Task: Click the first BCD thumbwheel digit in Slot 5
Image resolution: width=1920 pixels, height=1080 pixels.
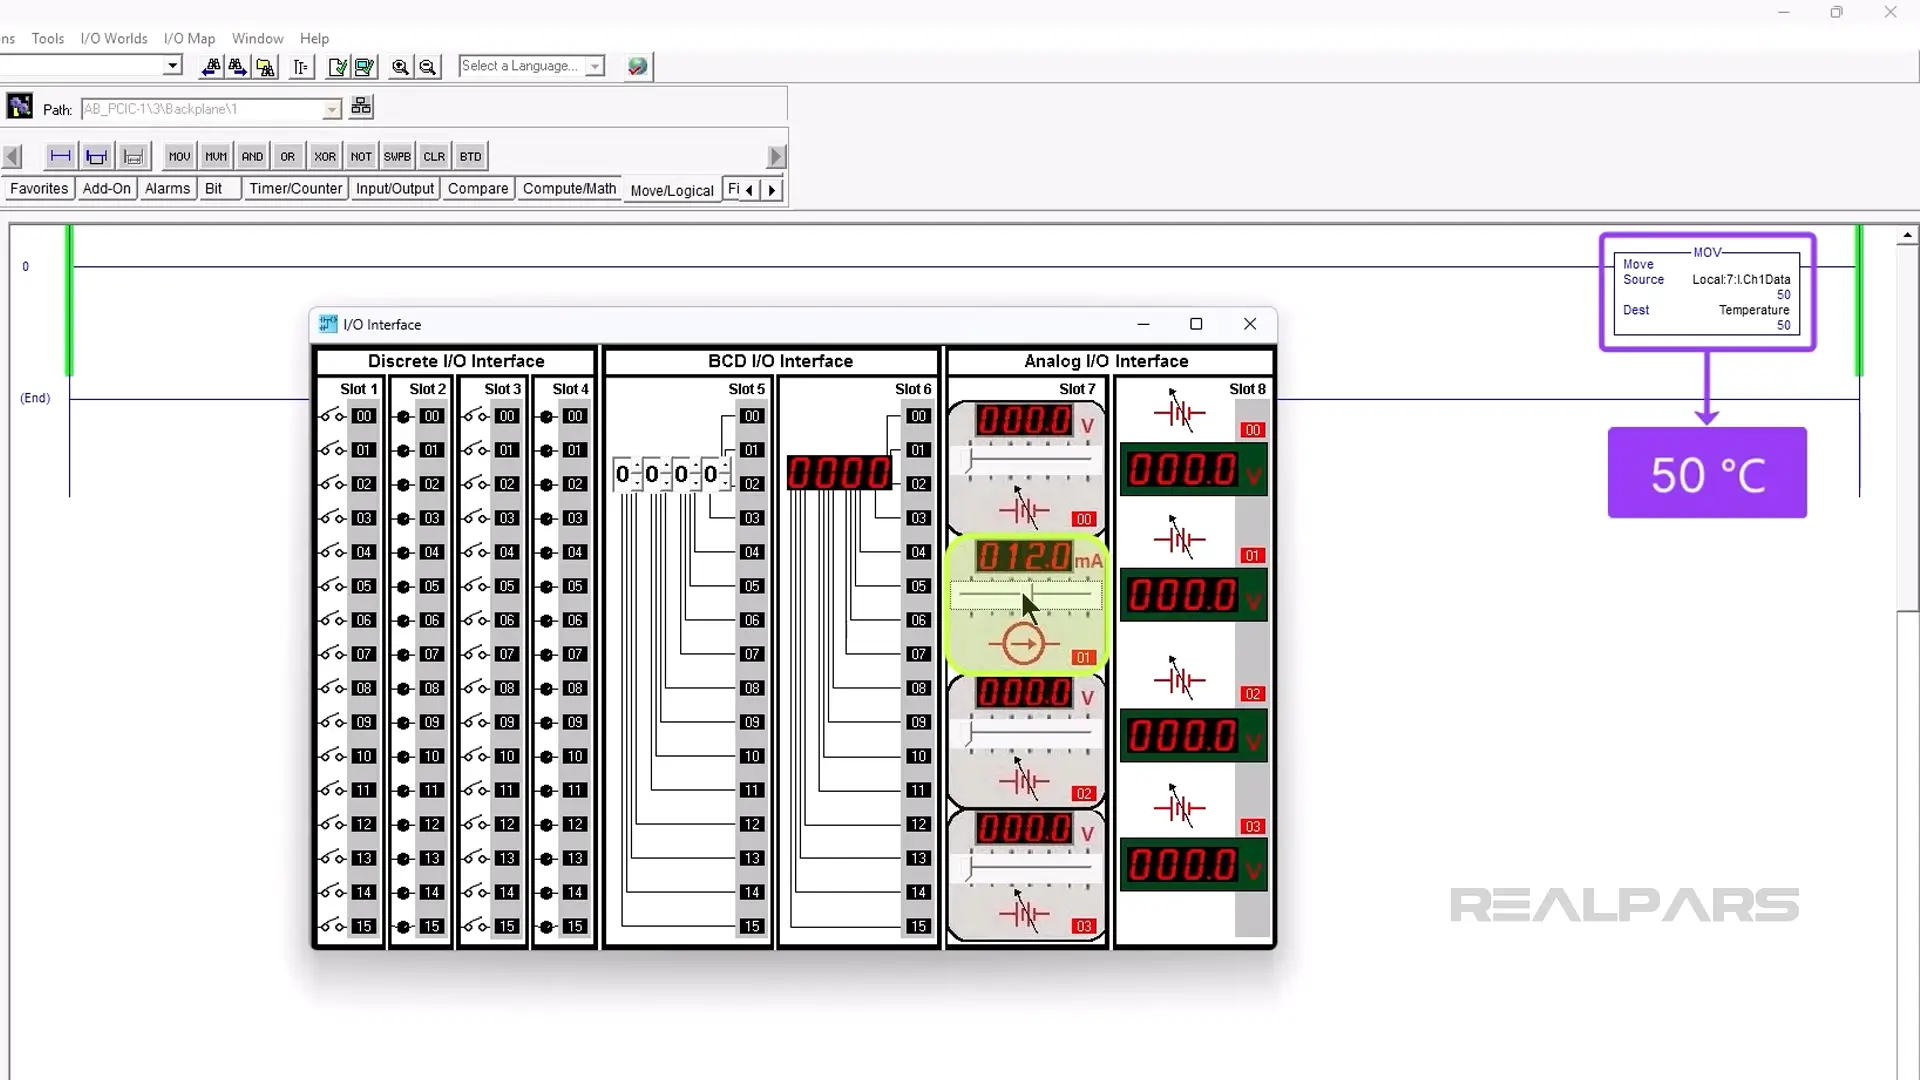Action: 623,474
